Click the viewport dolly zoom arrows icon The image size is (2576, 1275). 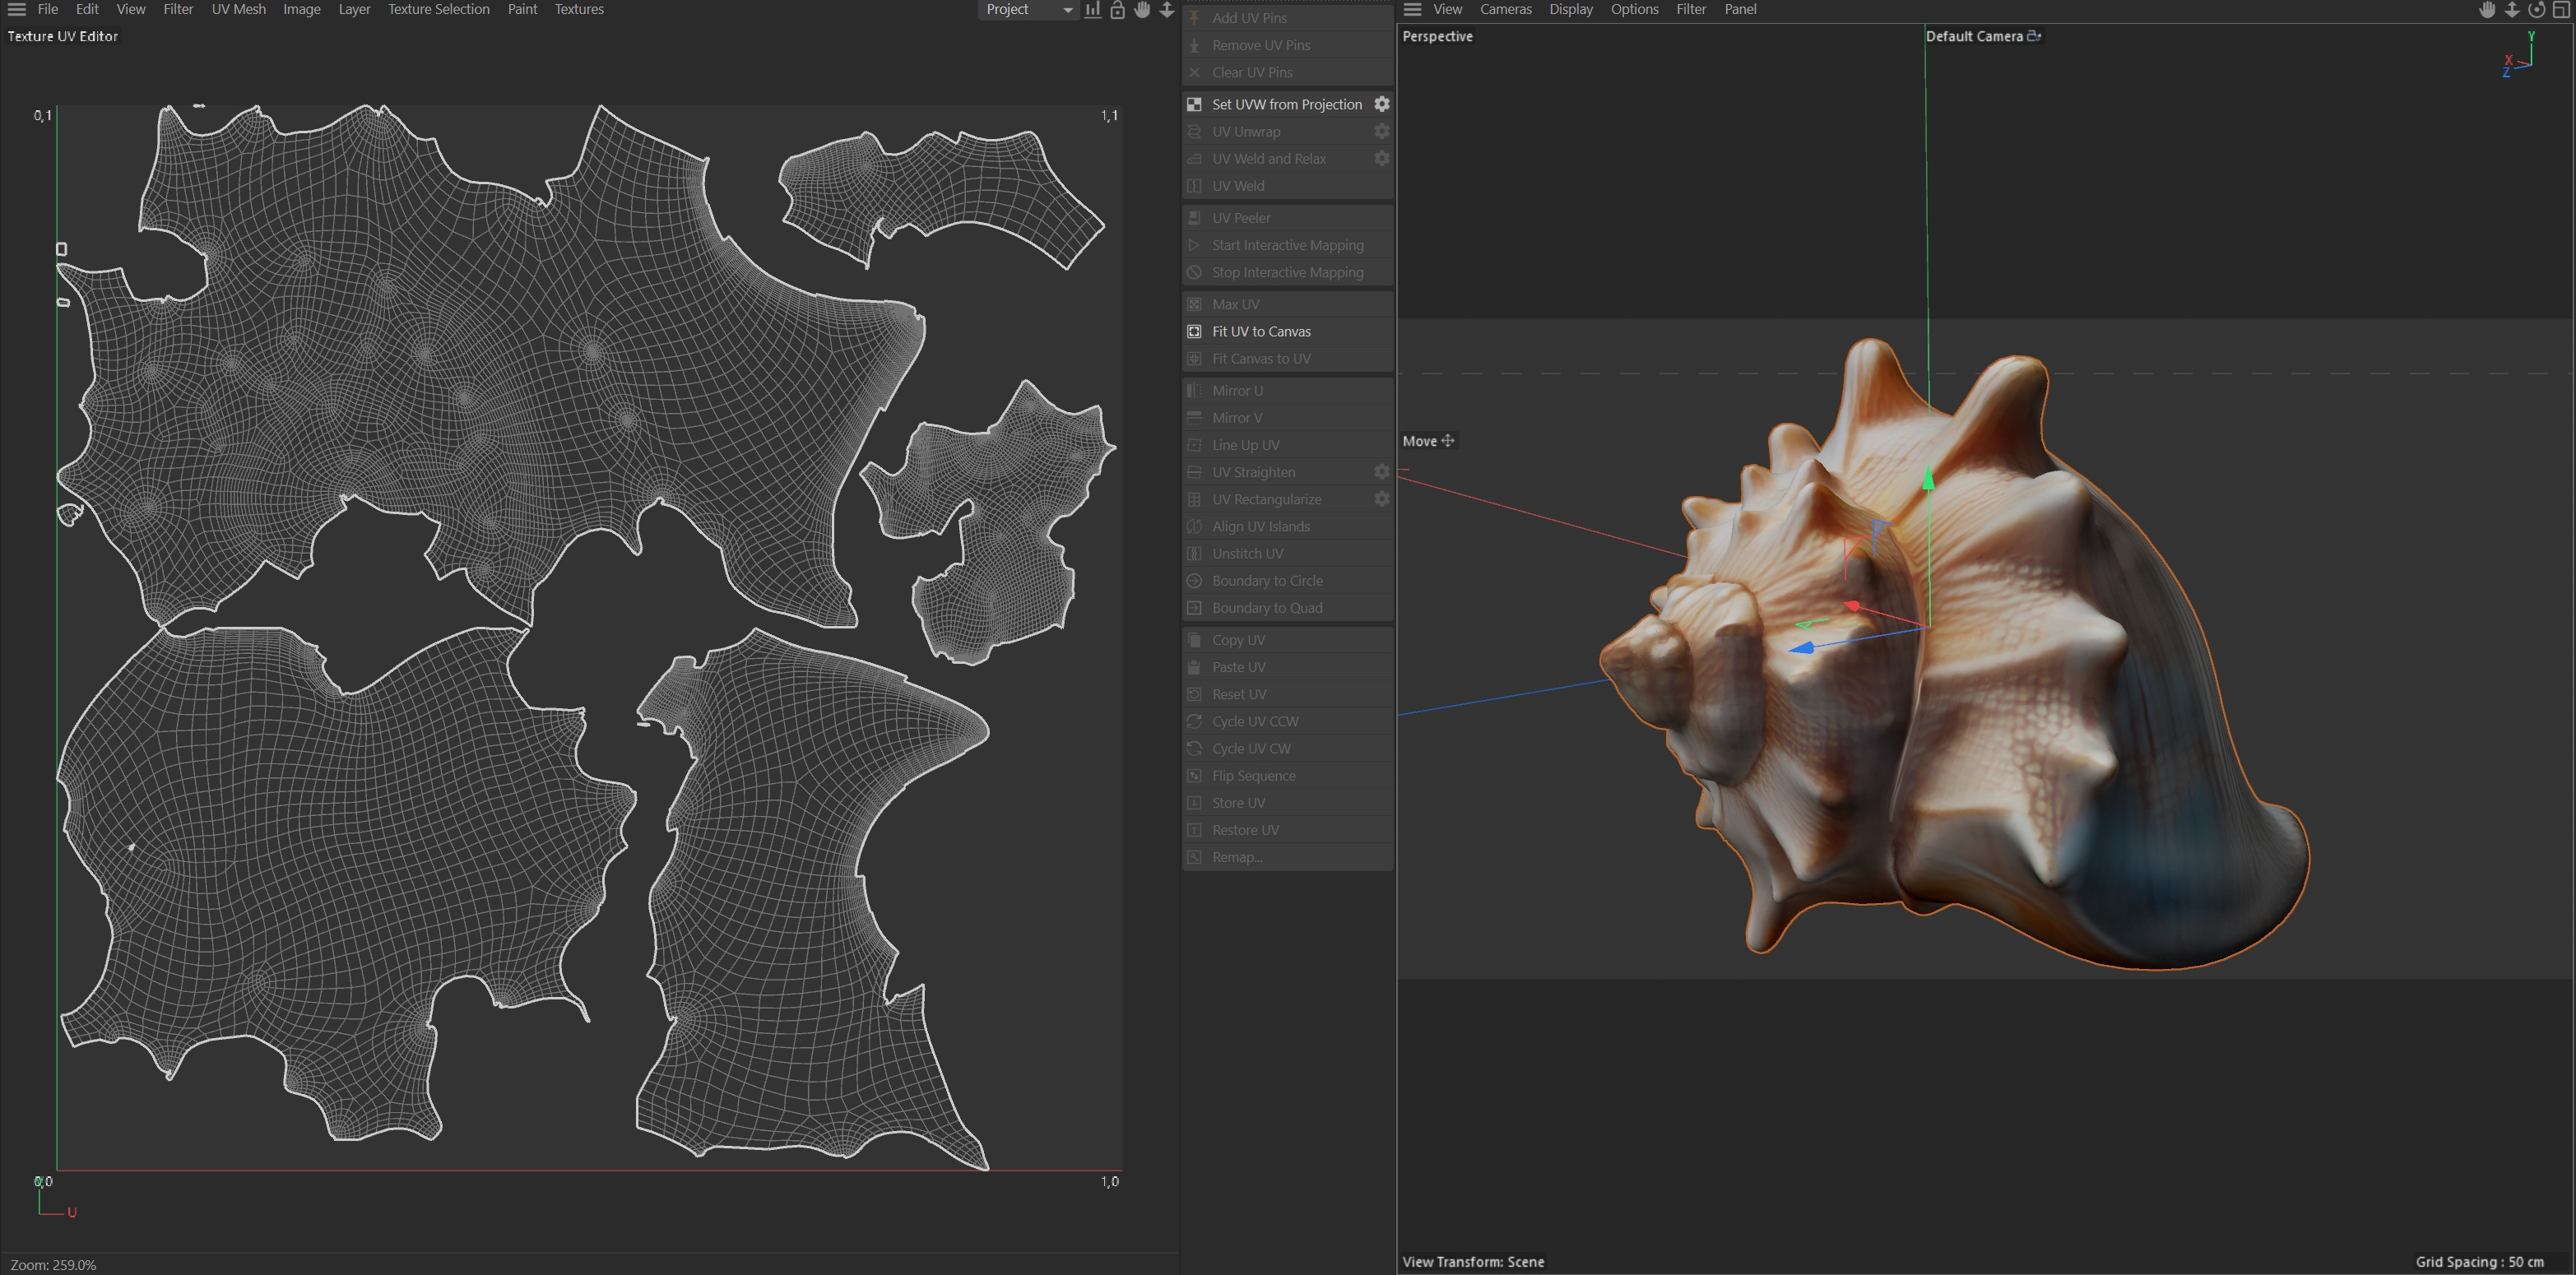tap(2511, 10)
